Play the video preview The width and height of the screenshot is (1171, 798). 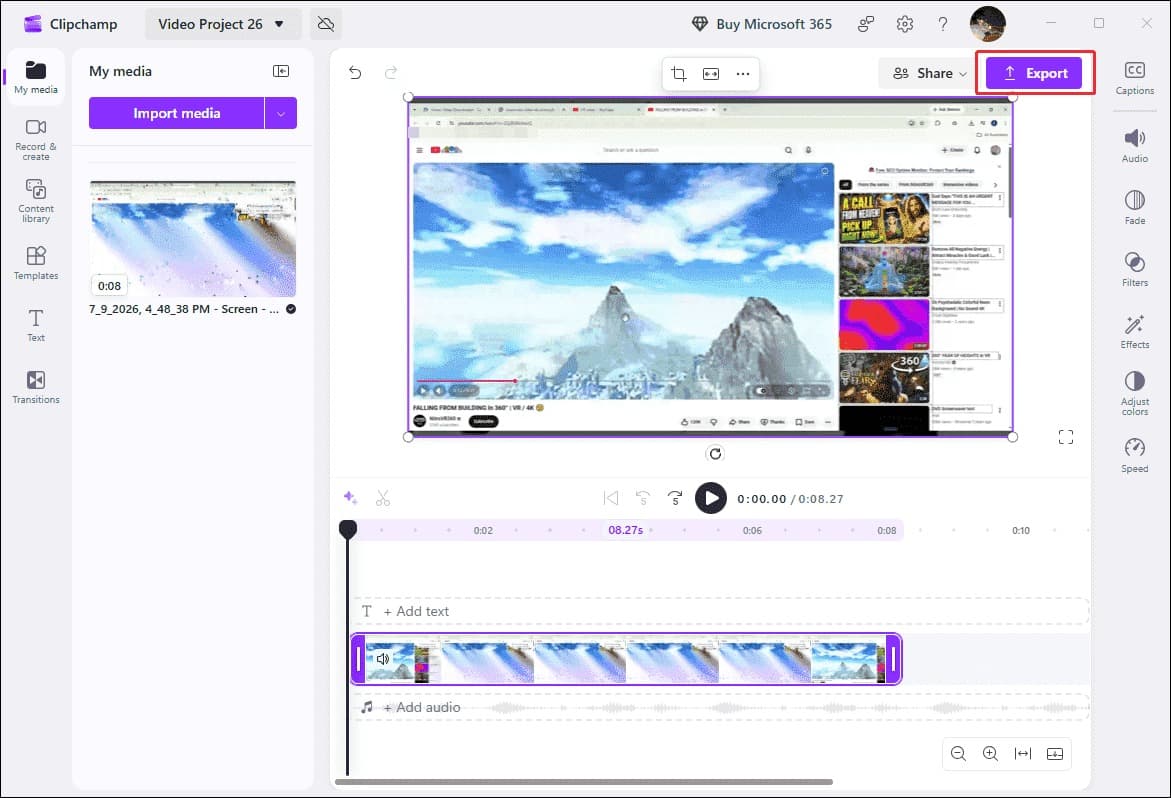[710, 498]
